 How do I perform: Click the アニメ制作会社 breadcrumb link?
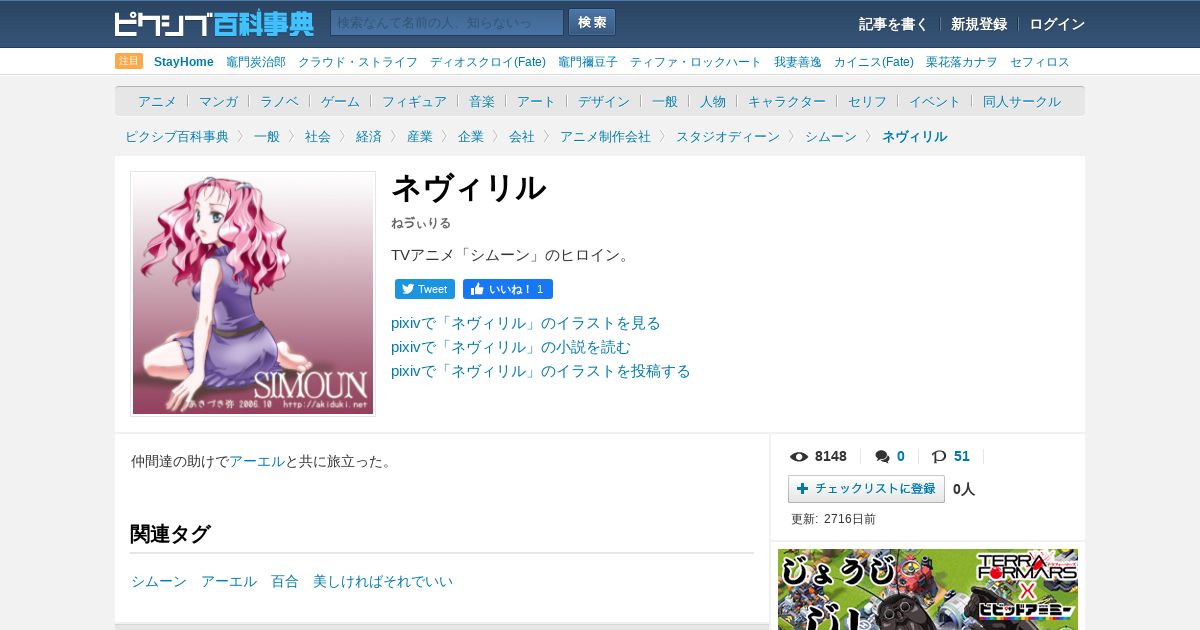[x=605, y=136]
